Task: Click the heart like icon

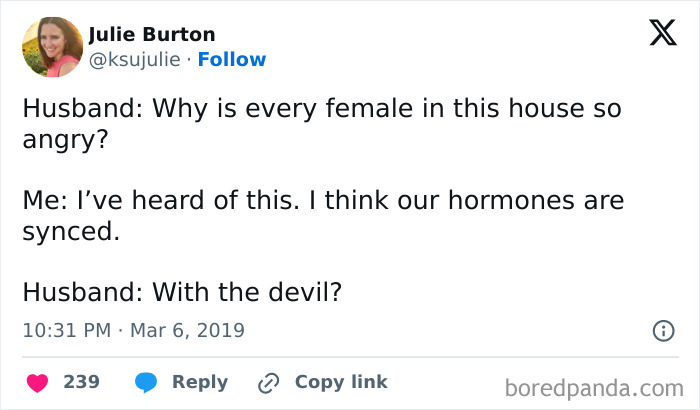Action: pos(37,382)
